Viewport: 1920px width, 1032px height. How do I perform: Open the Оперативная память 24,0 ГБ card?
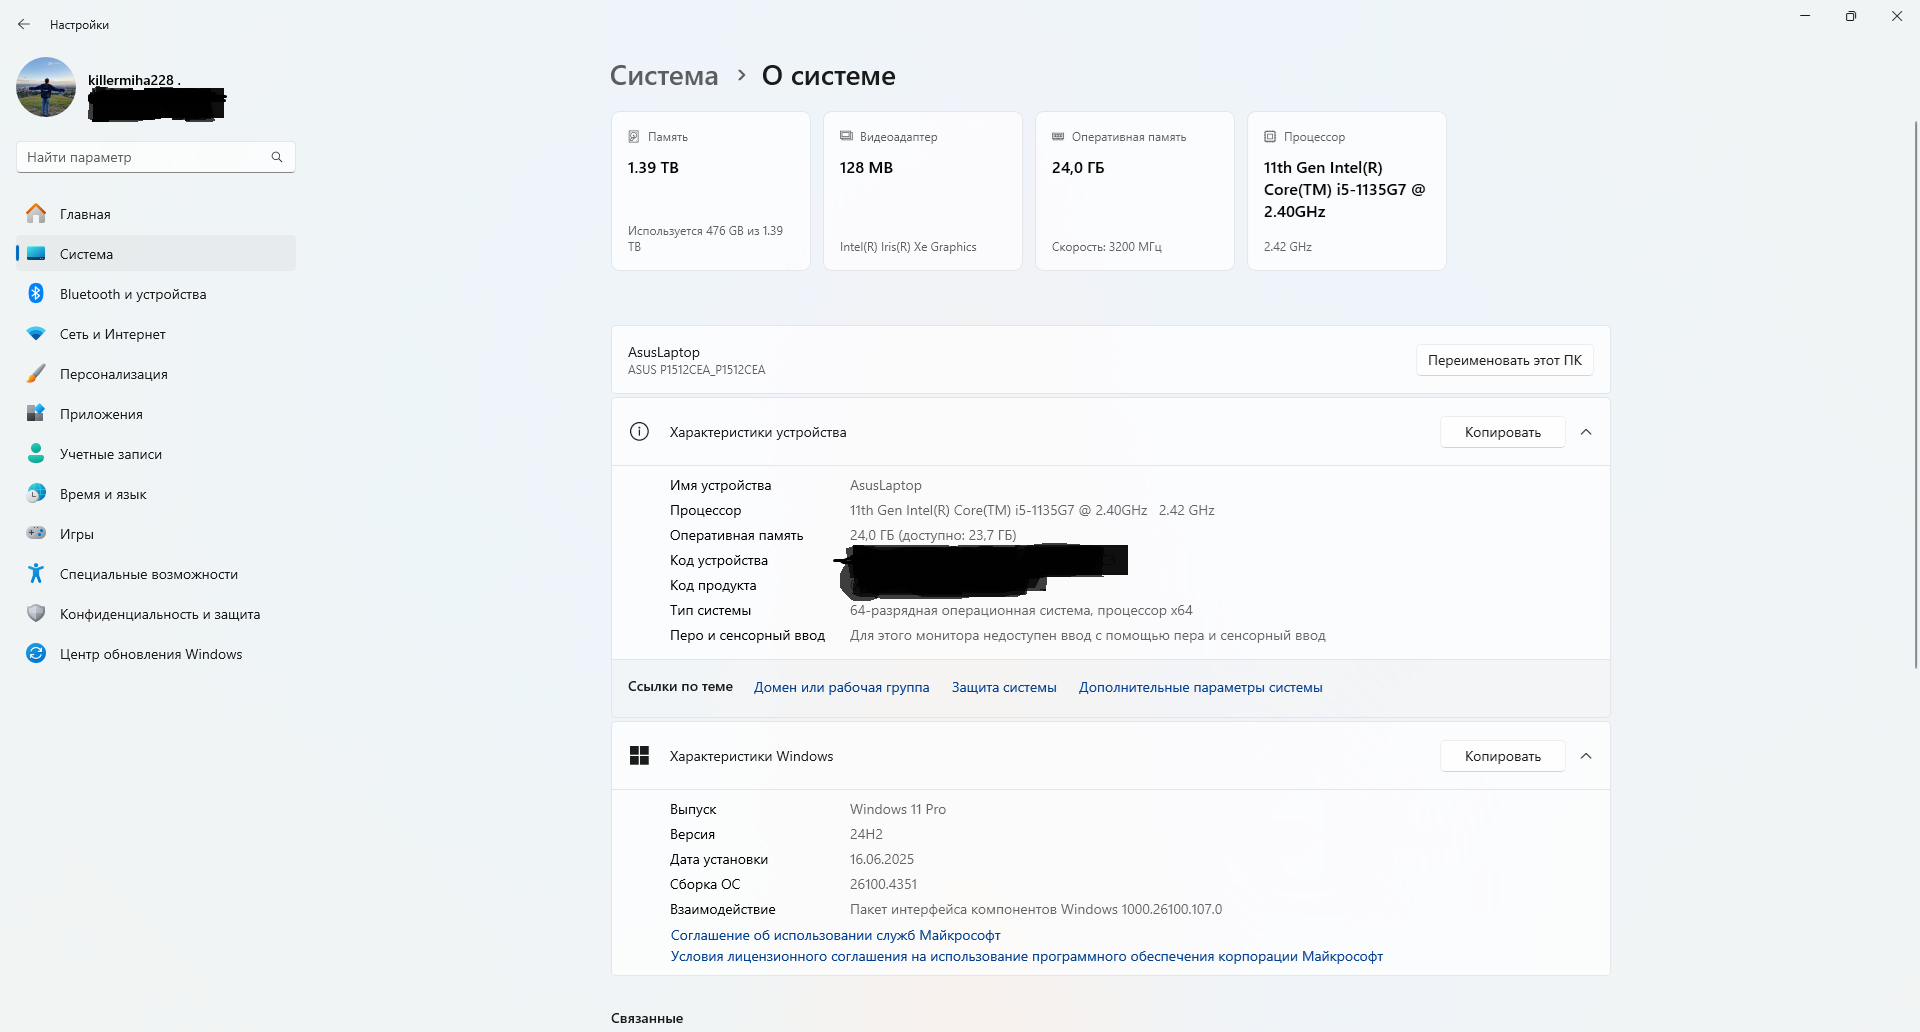pos(1135,191)
